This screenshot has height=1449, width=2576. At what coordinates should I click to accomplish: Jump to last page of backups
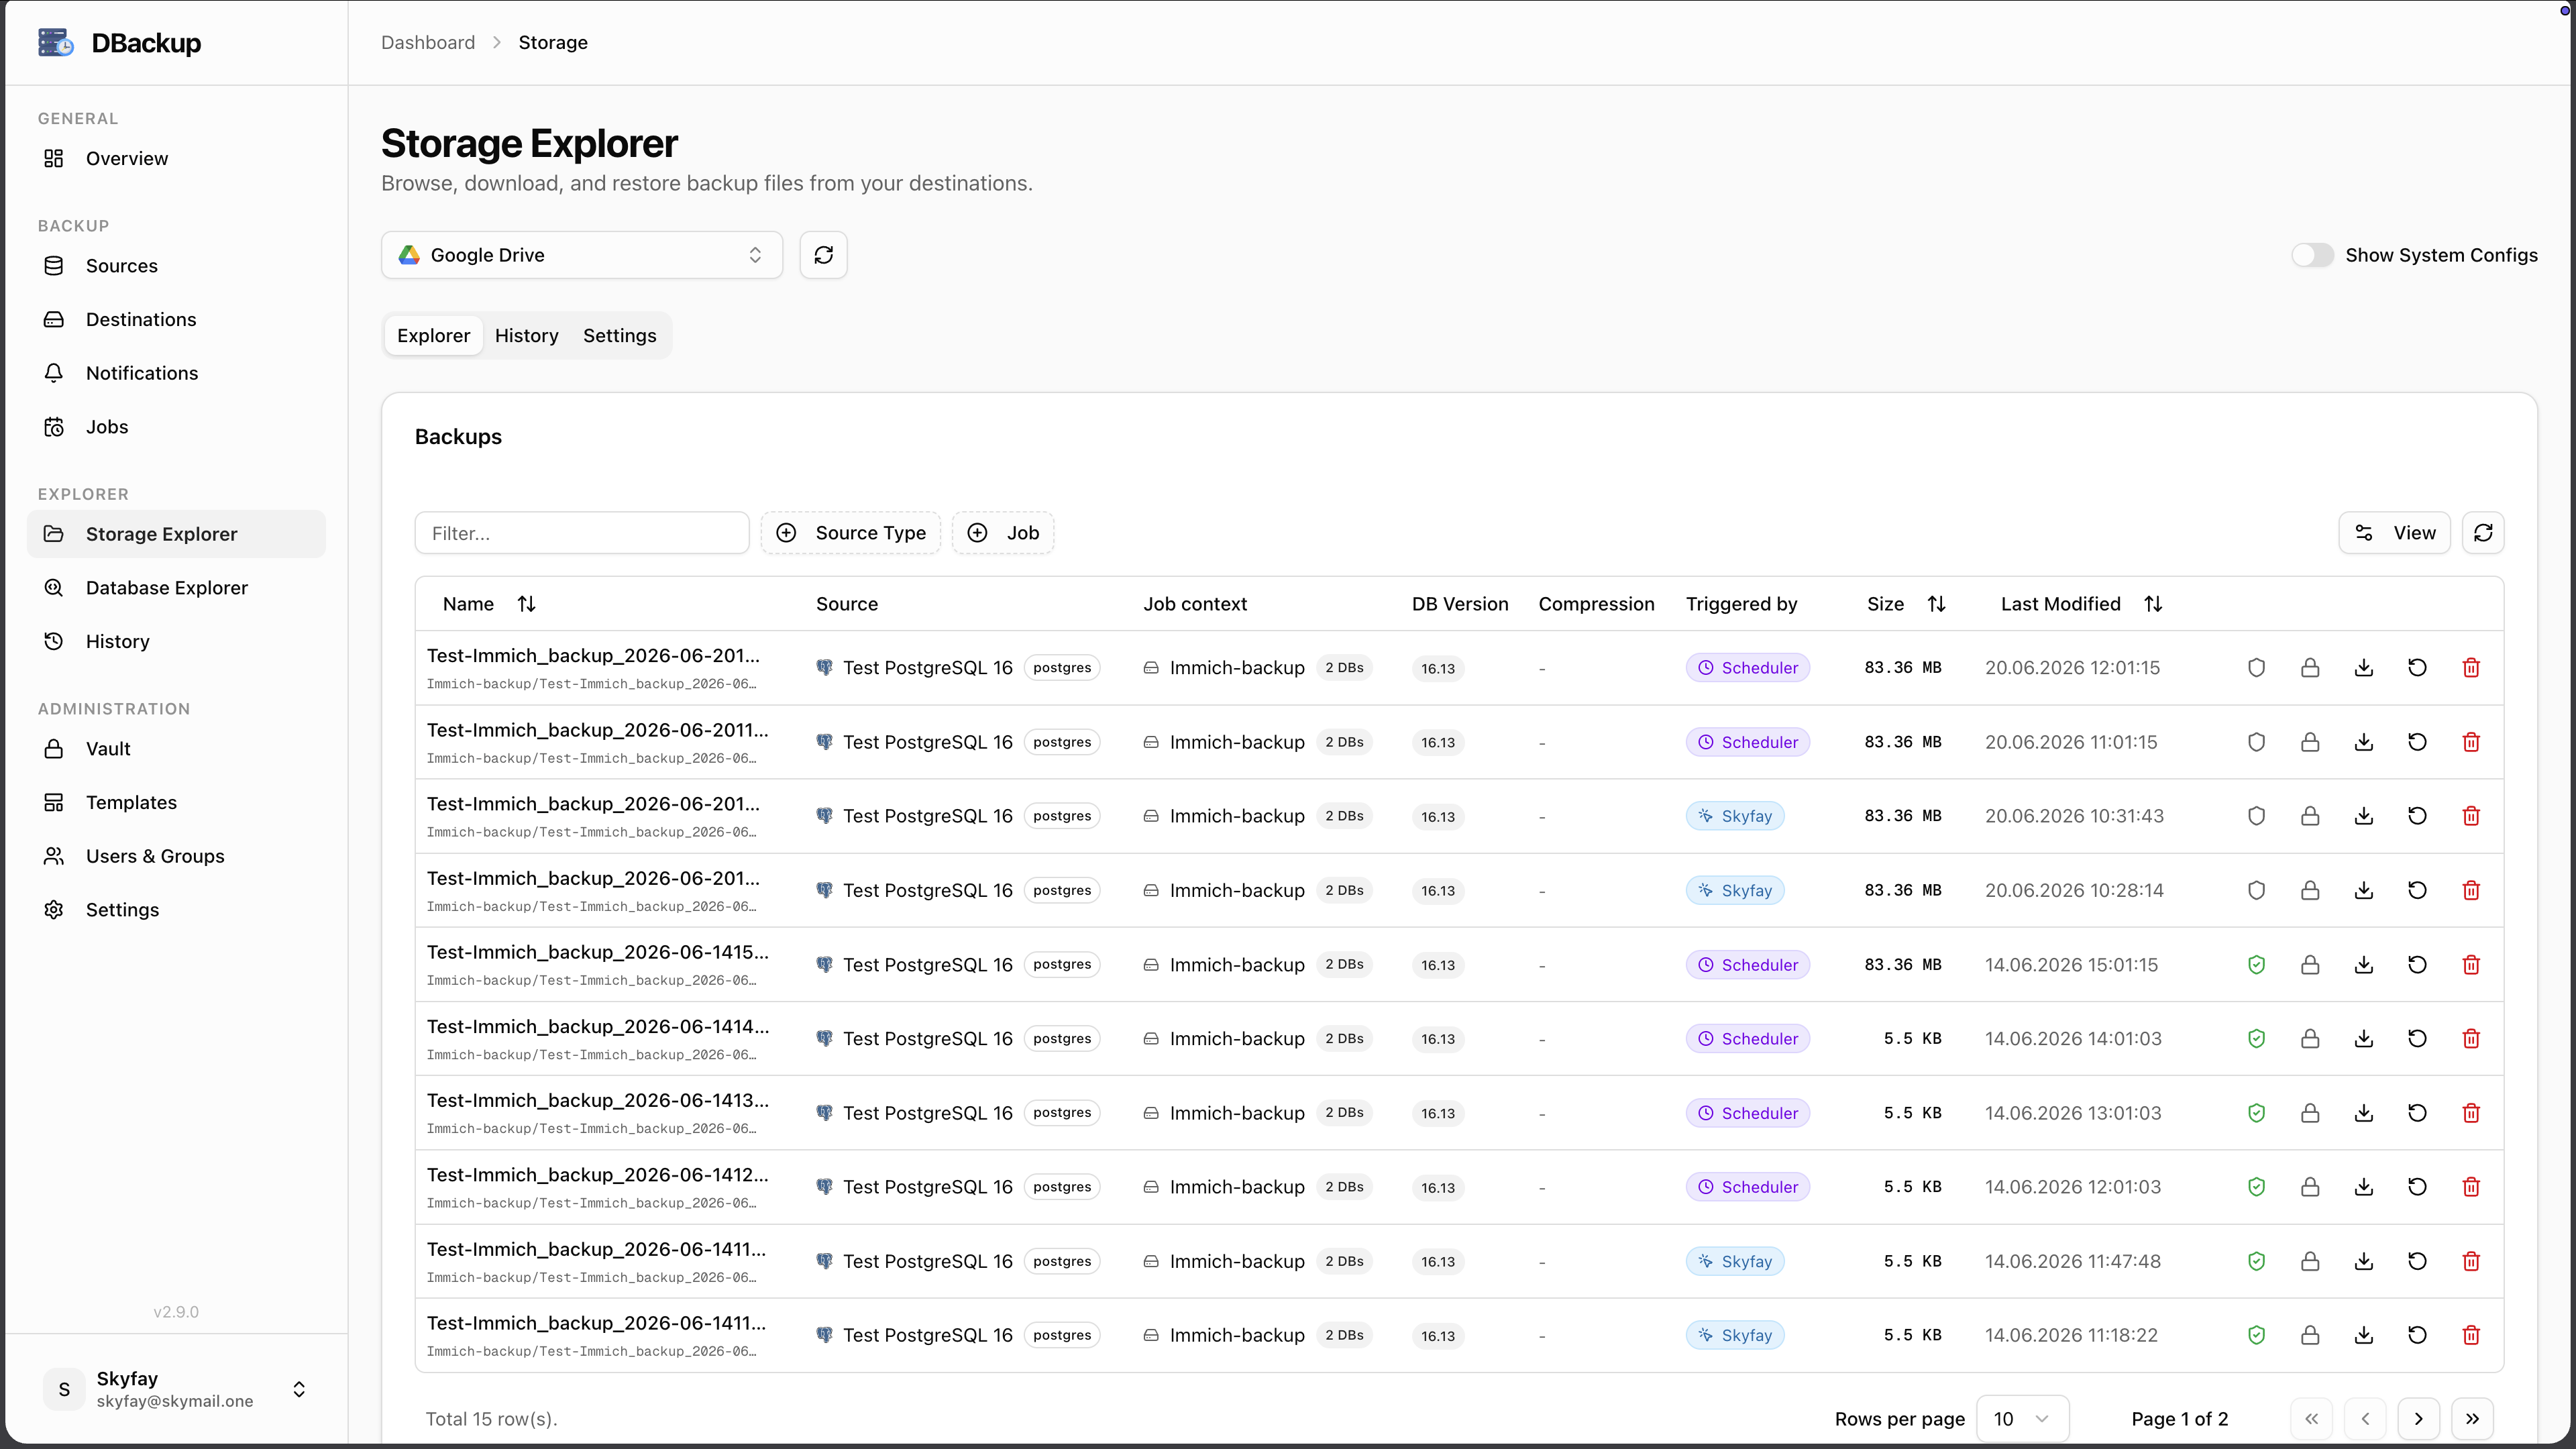pos(2472,1419)
